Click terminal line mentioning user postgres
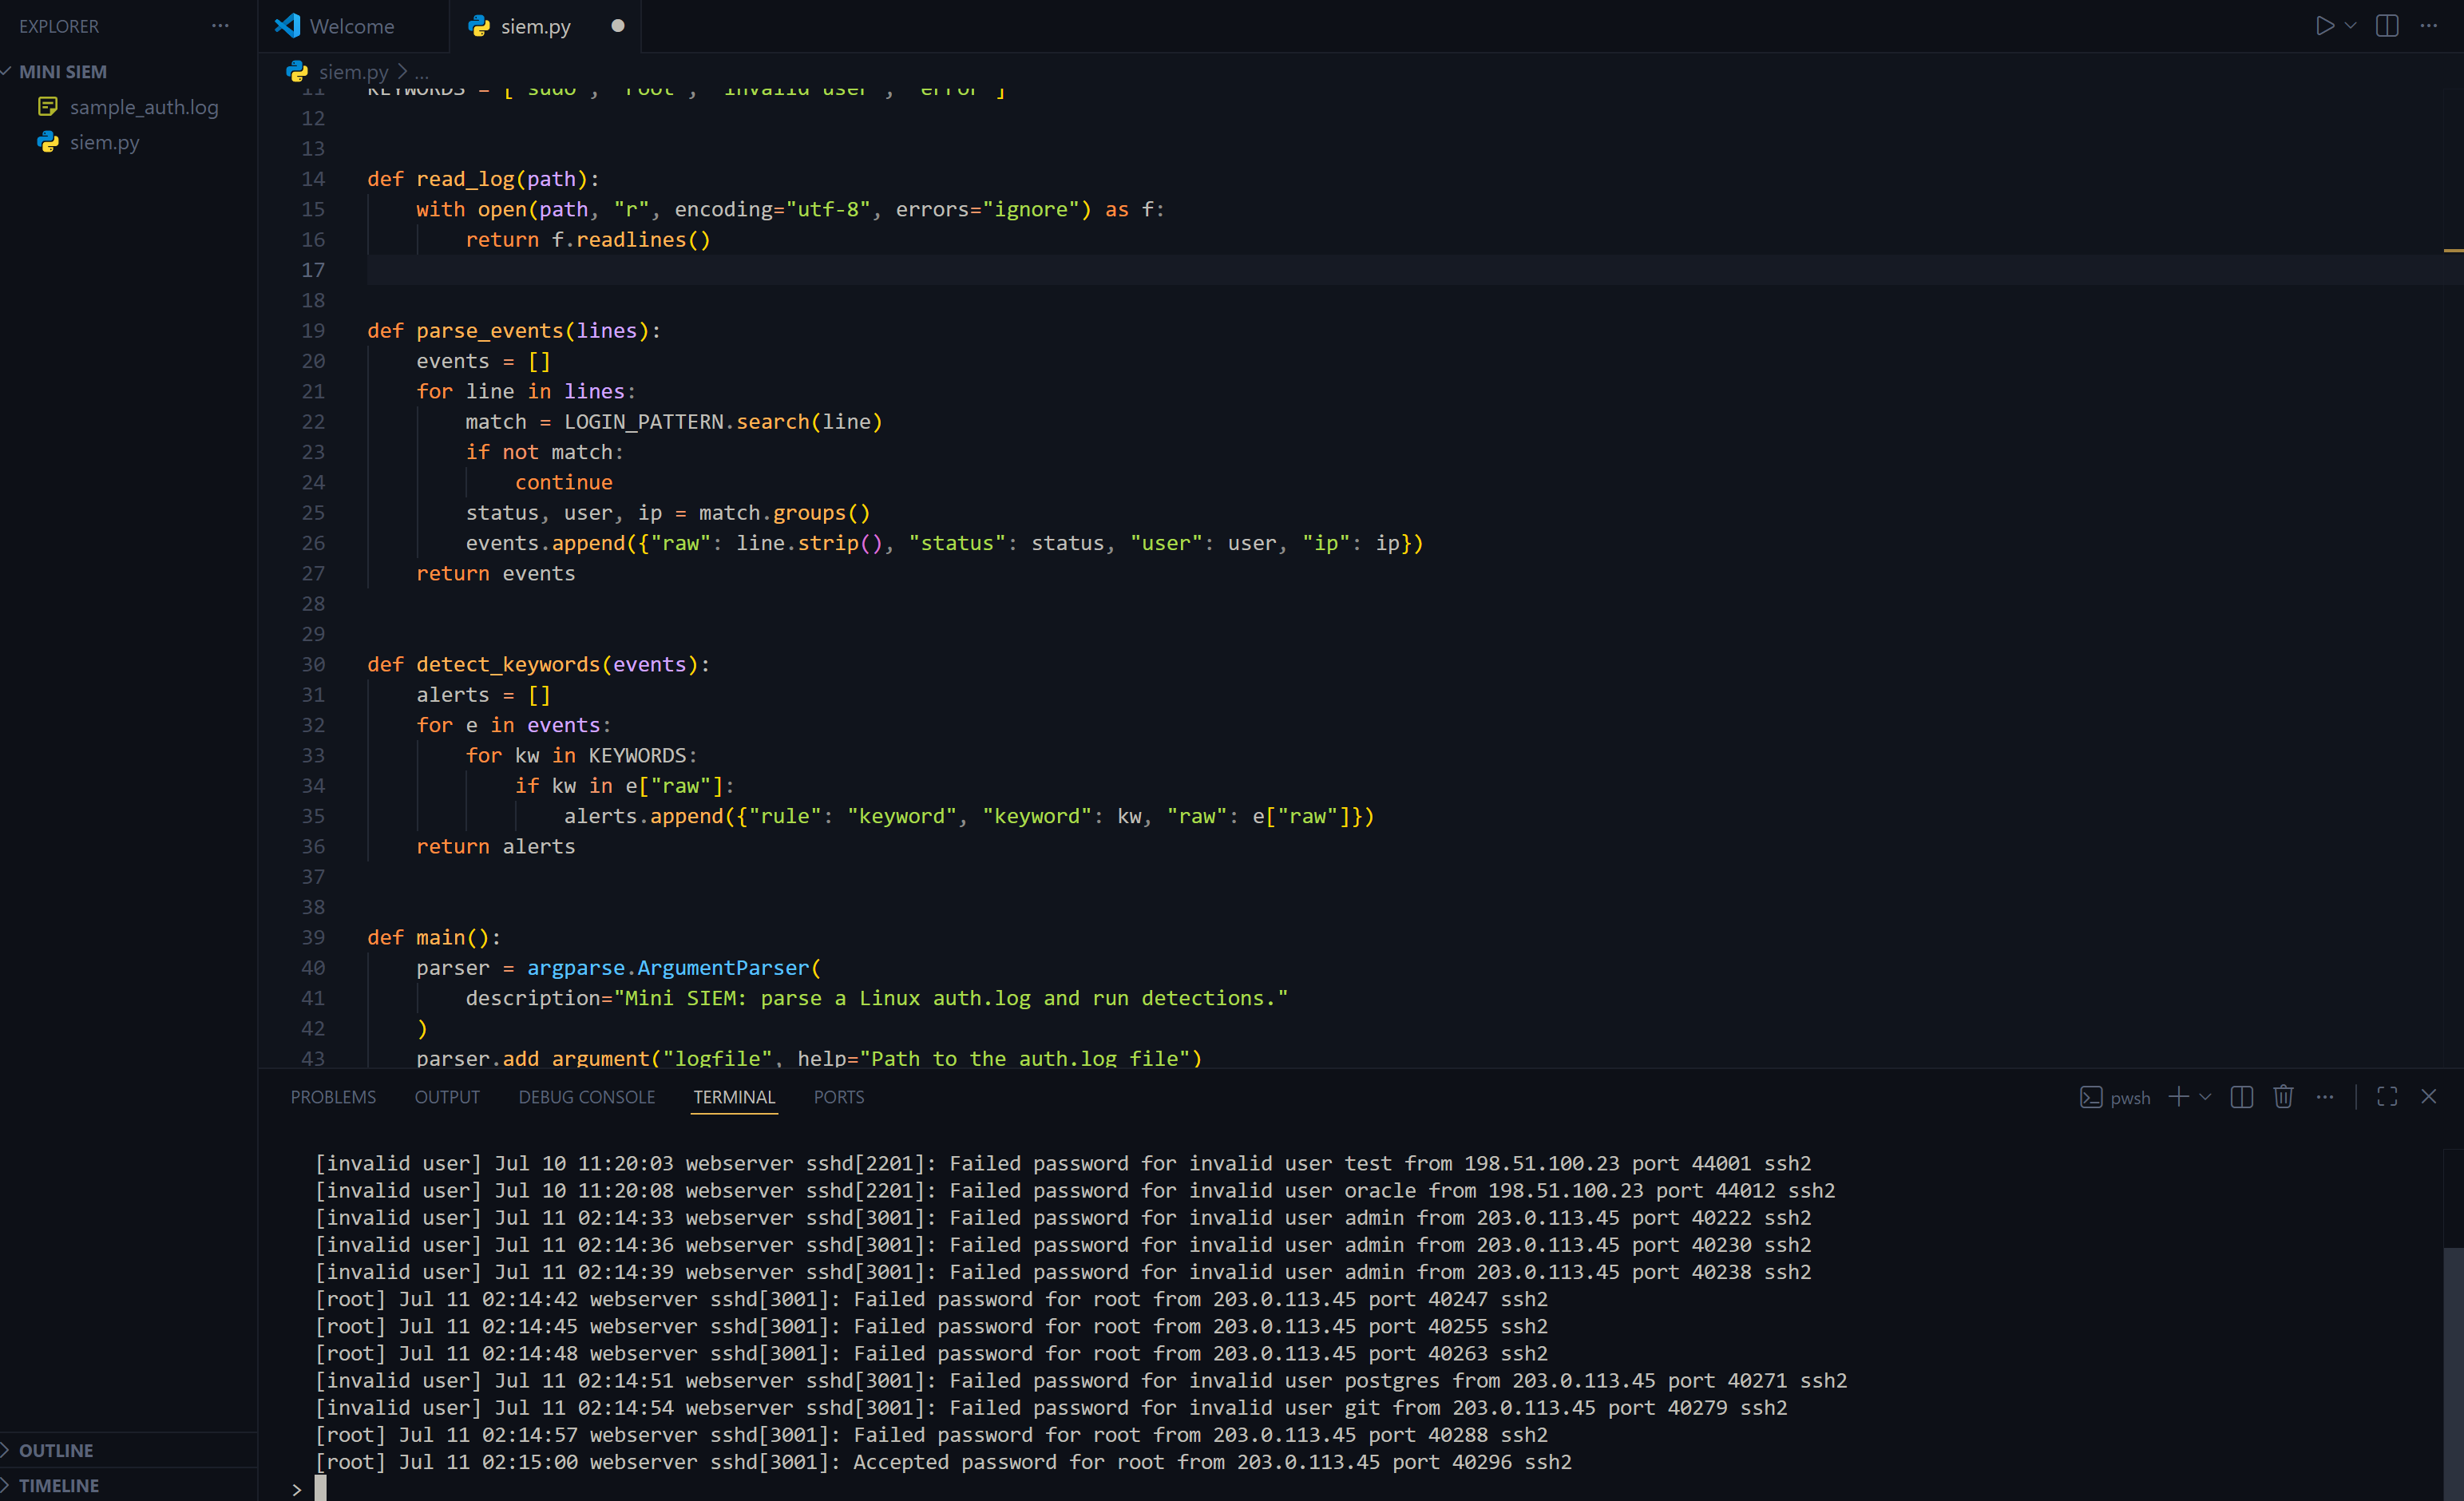 click(1081, 1381)
